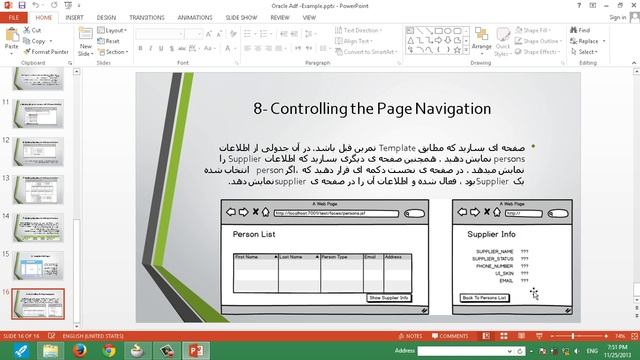This screenshot has width=640, height=360.
Task: Decrease font size with smaller A icon
Action: pos(219,34)
